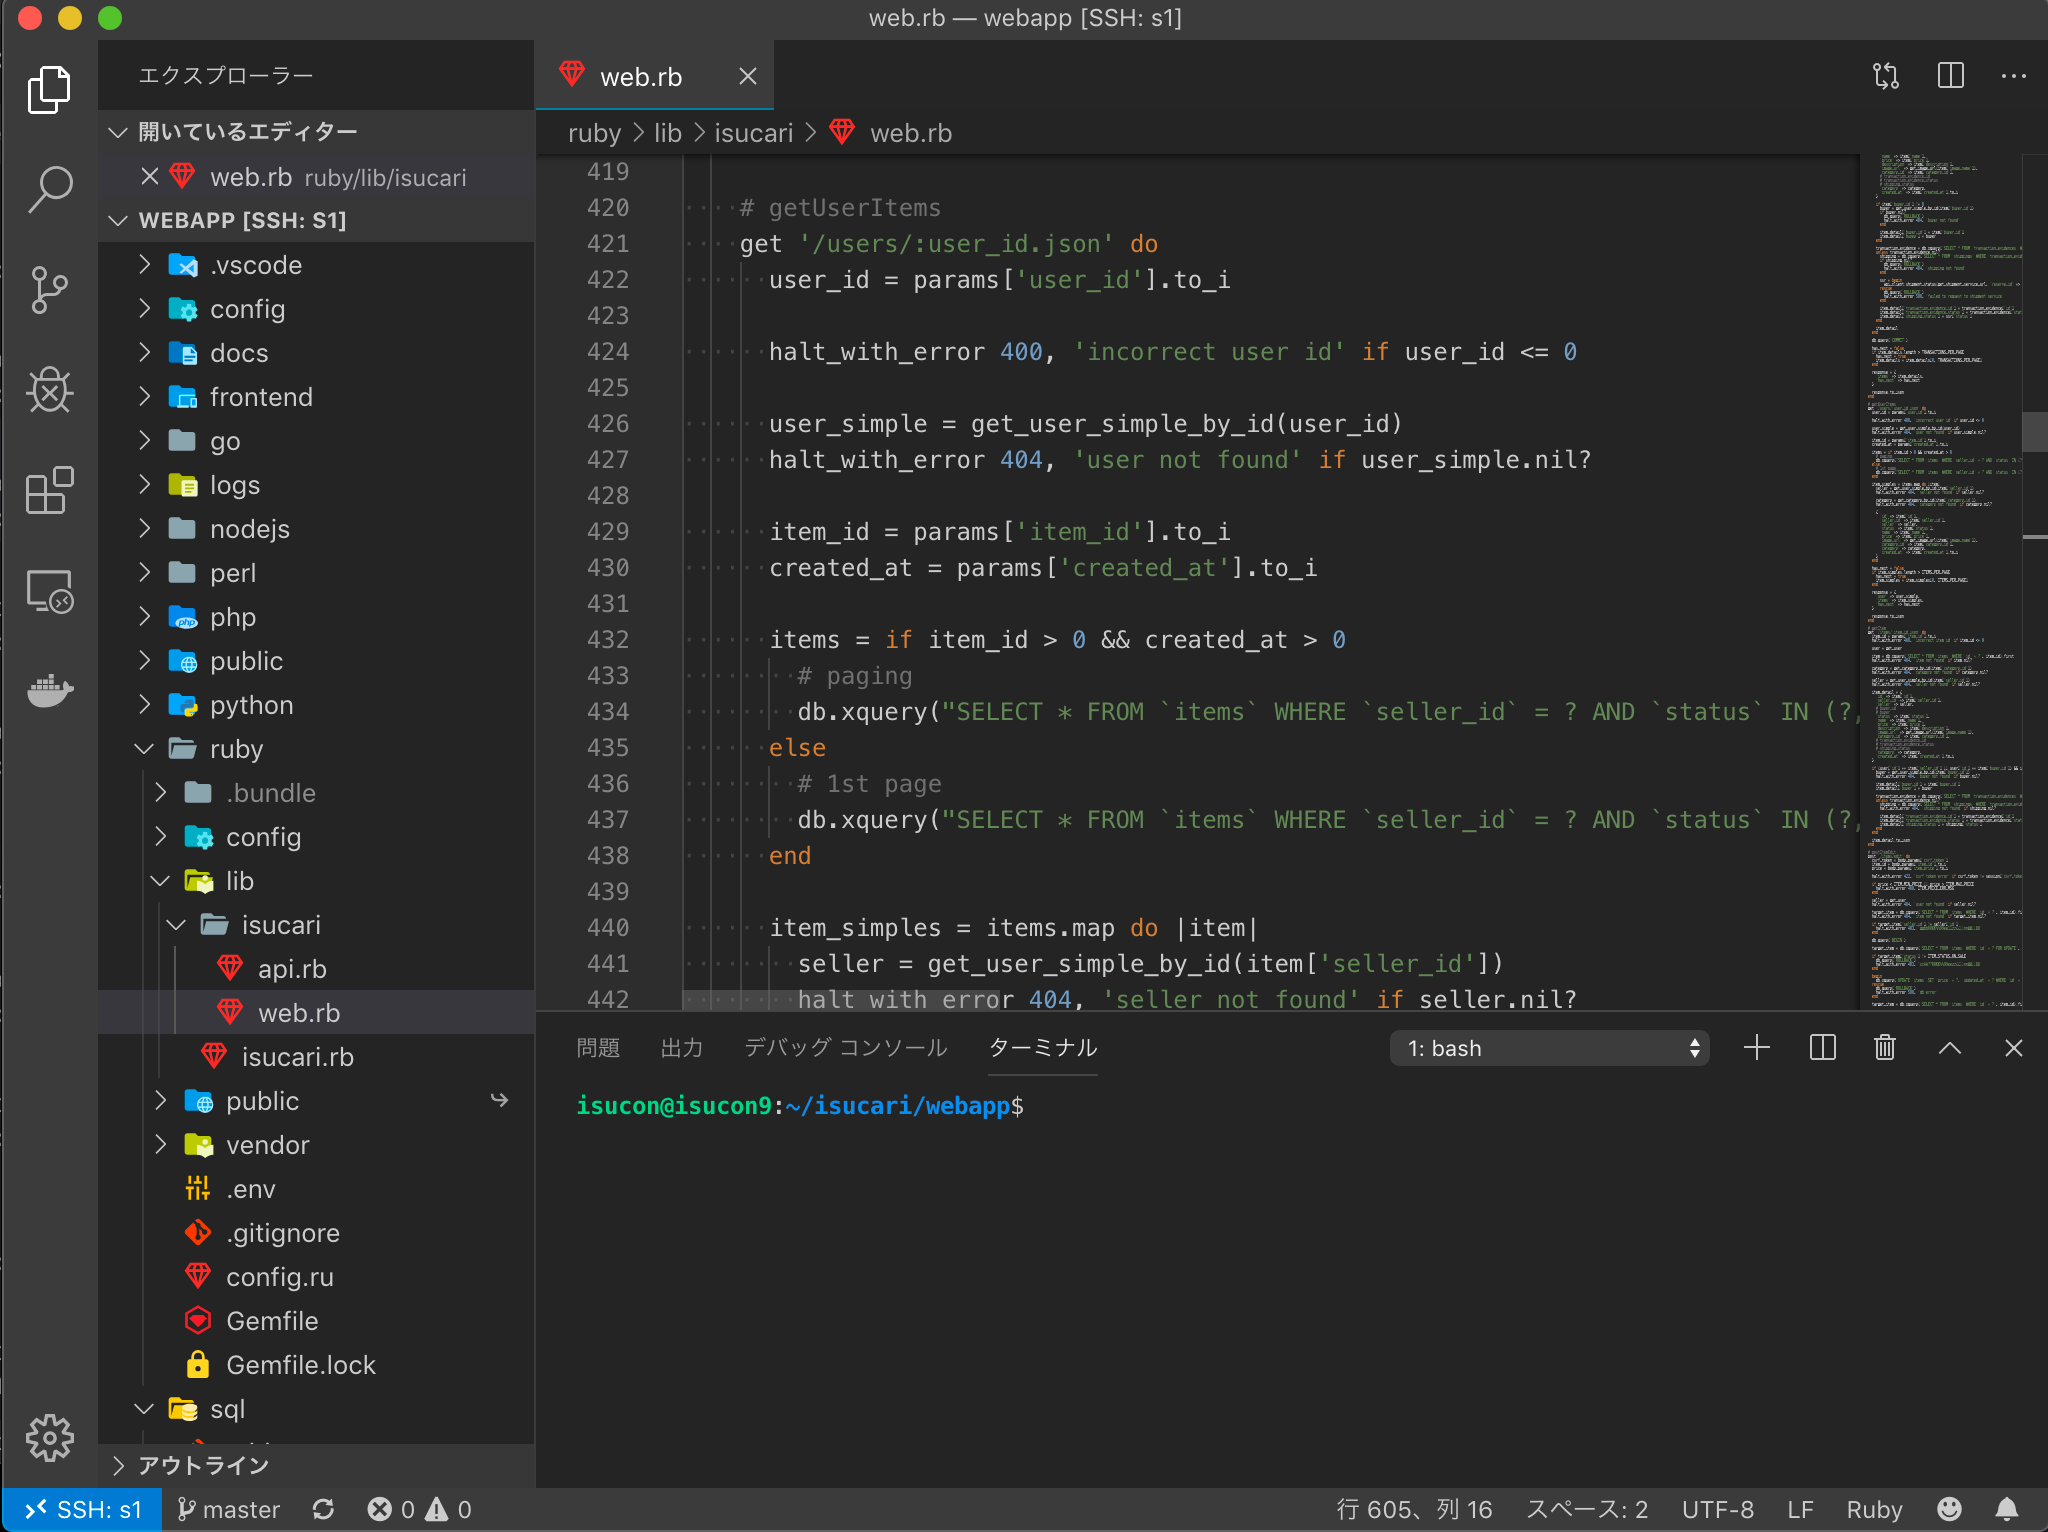The height and width of the screenshot is (1532, 2048).
Task: Click the master branch indicator
Action: (228, 1509)
